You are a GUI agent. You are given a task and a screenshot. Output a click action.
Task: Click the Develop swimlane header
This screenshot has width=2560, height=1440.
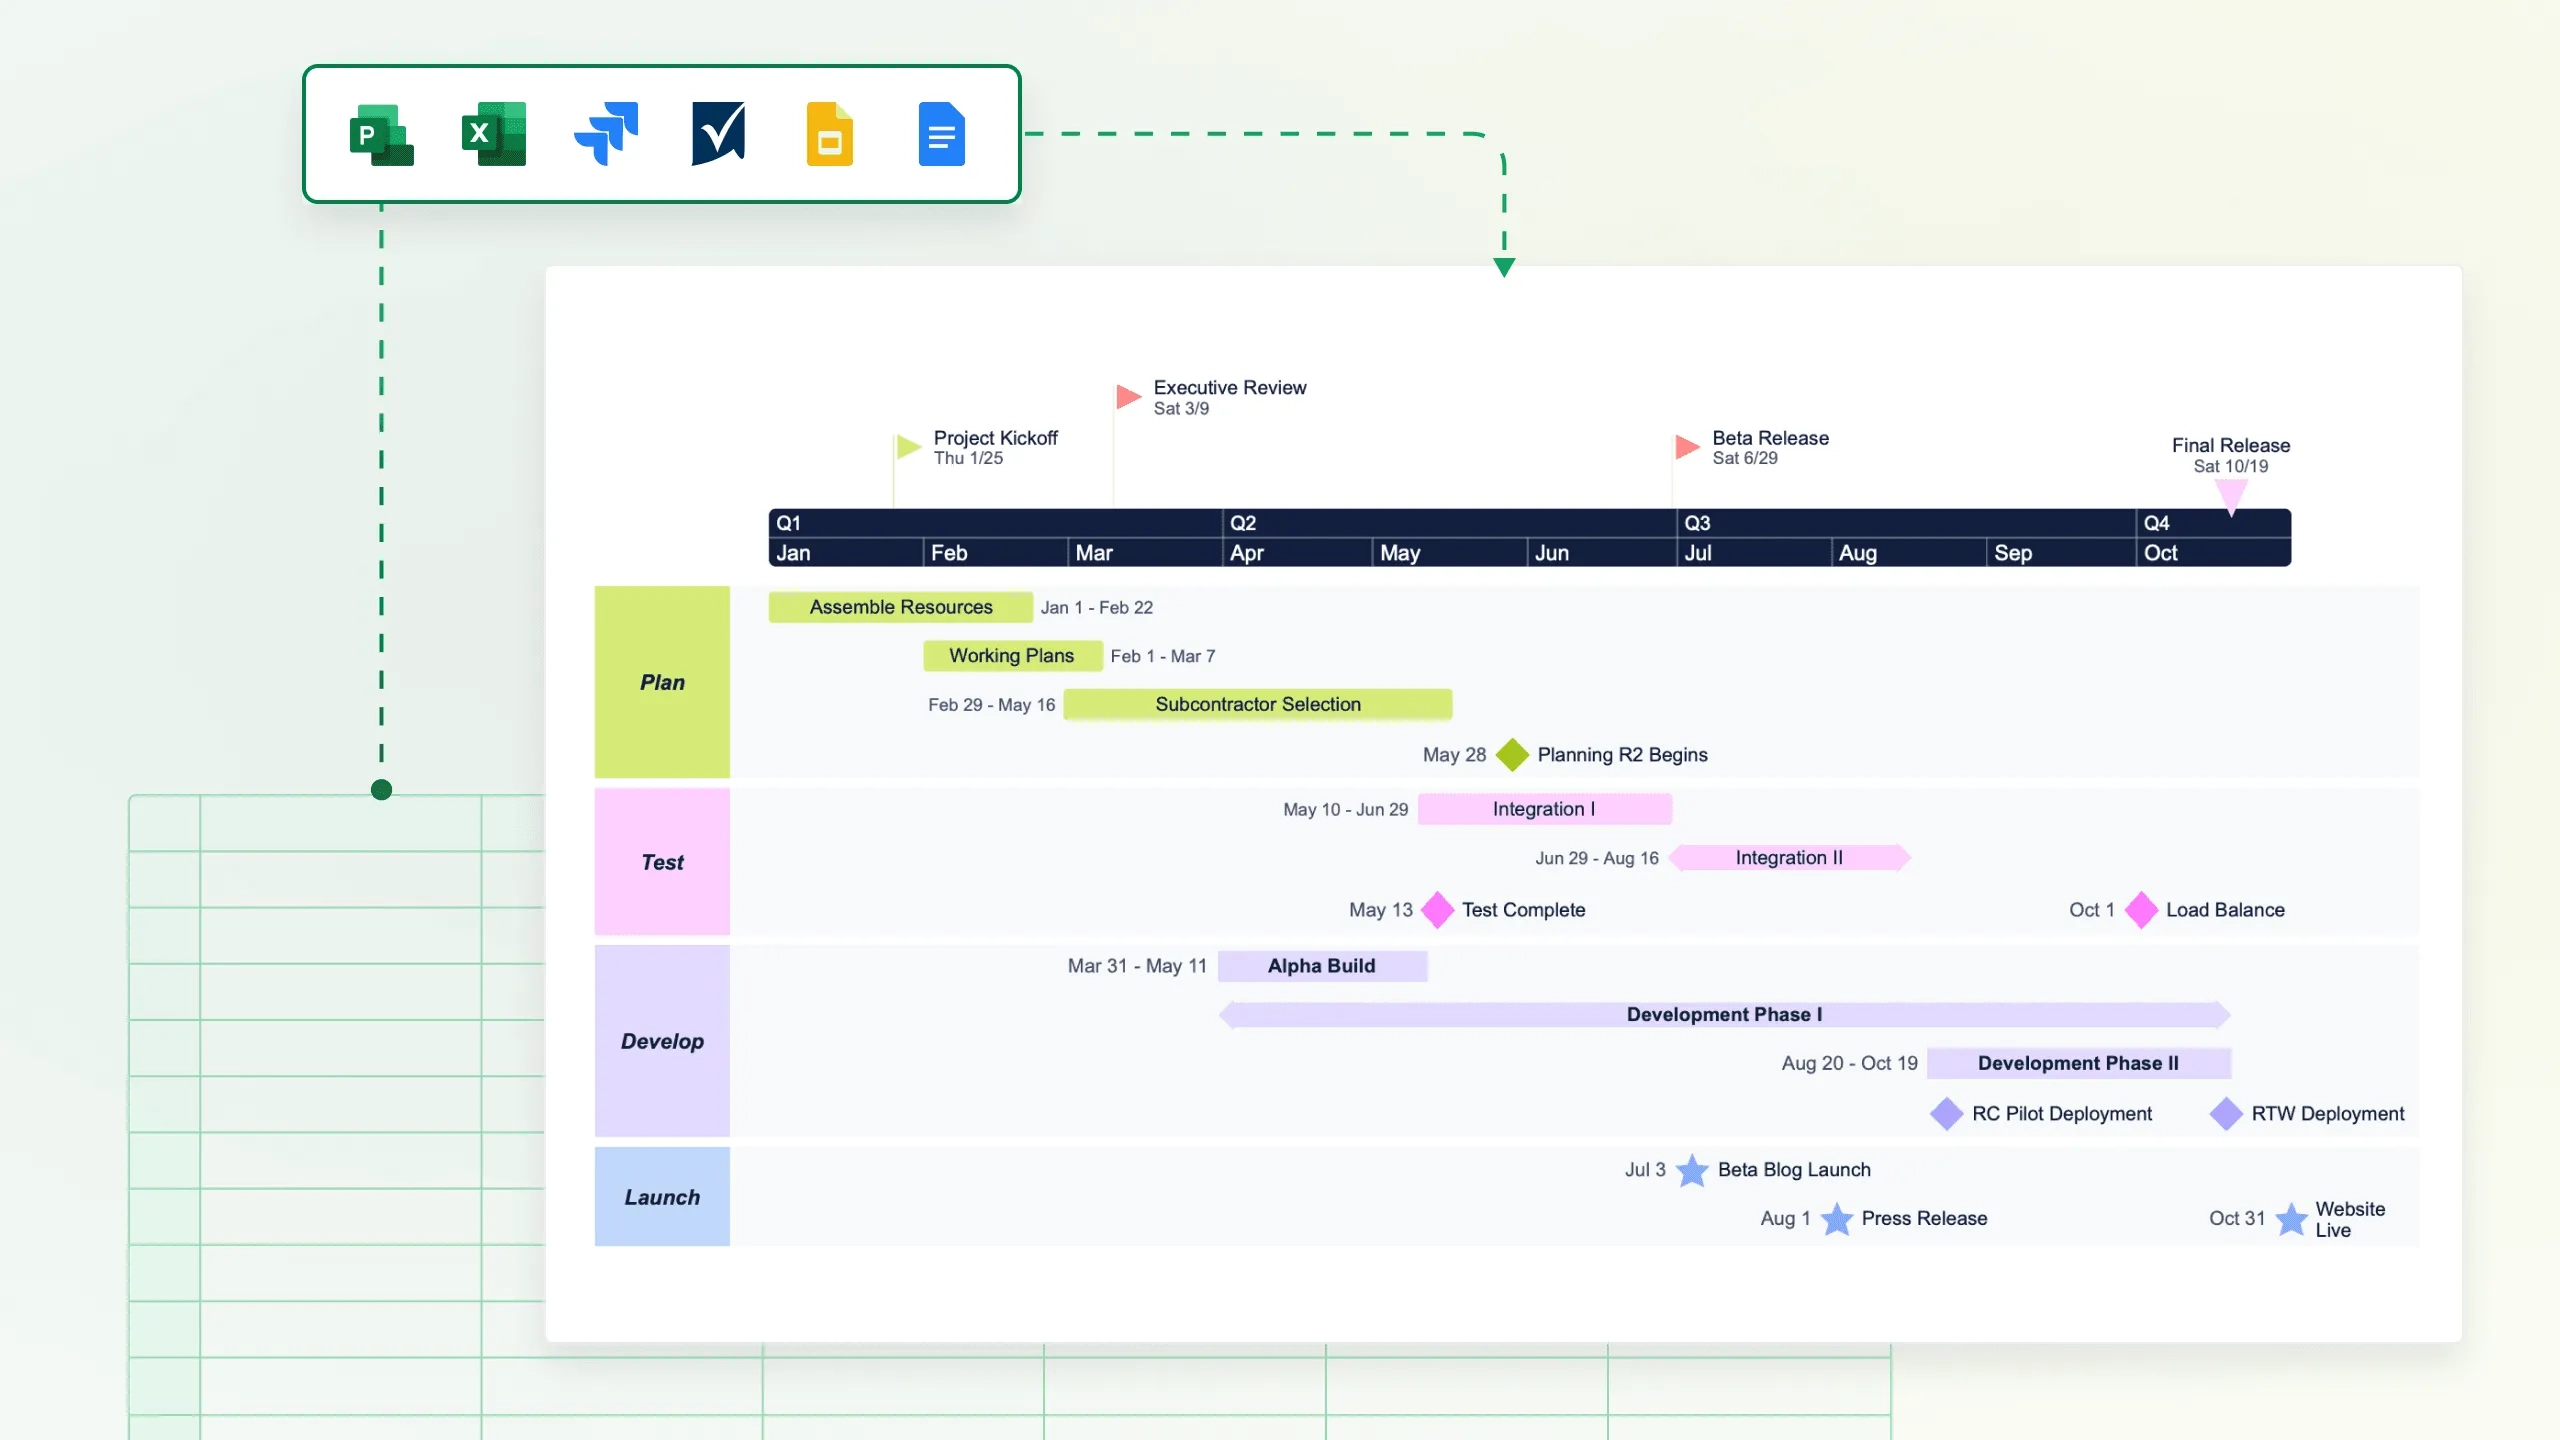(662, 1041)
